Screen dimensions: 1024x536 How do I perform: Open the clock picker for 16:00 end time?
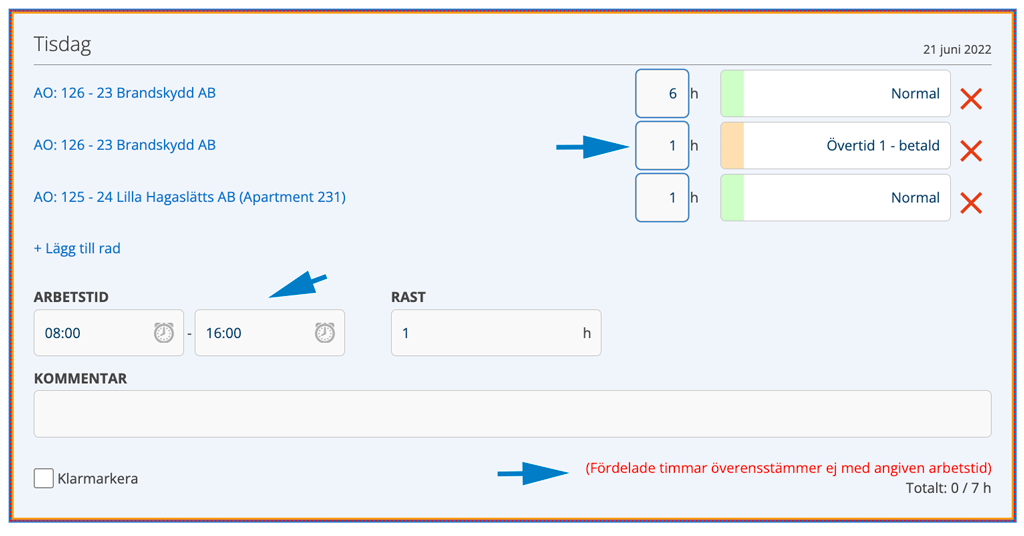325,332
